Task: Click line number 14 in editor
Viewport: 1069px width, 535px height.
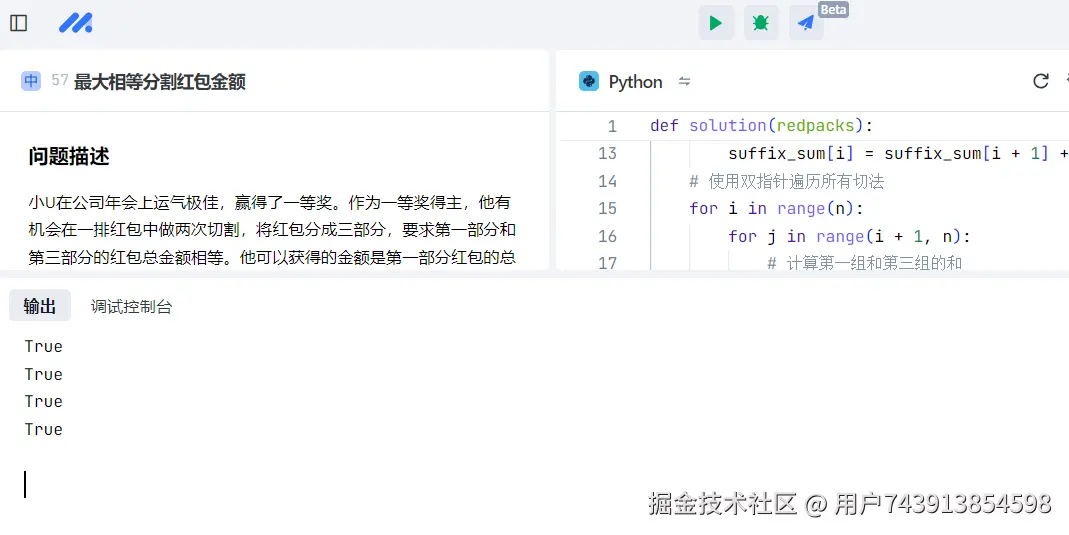Action: tap(607, 181)
